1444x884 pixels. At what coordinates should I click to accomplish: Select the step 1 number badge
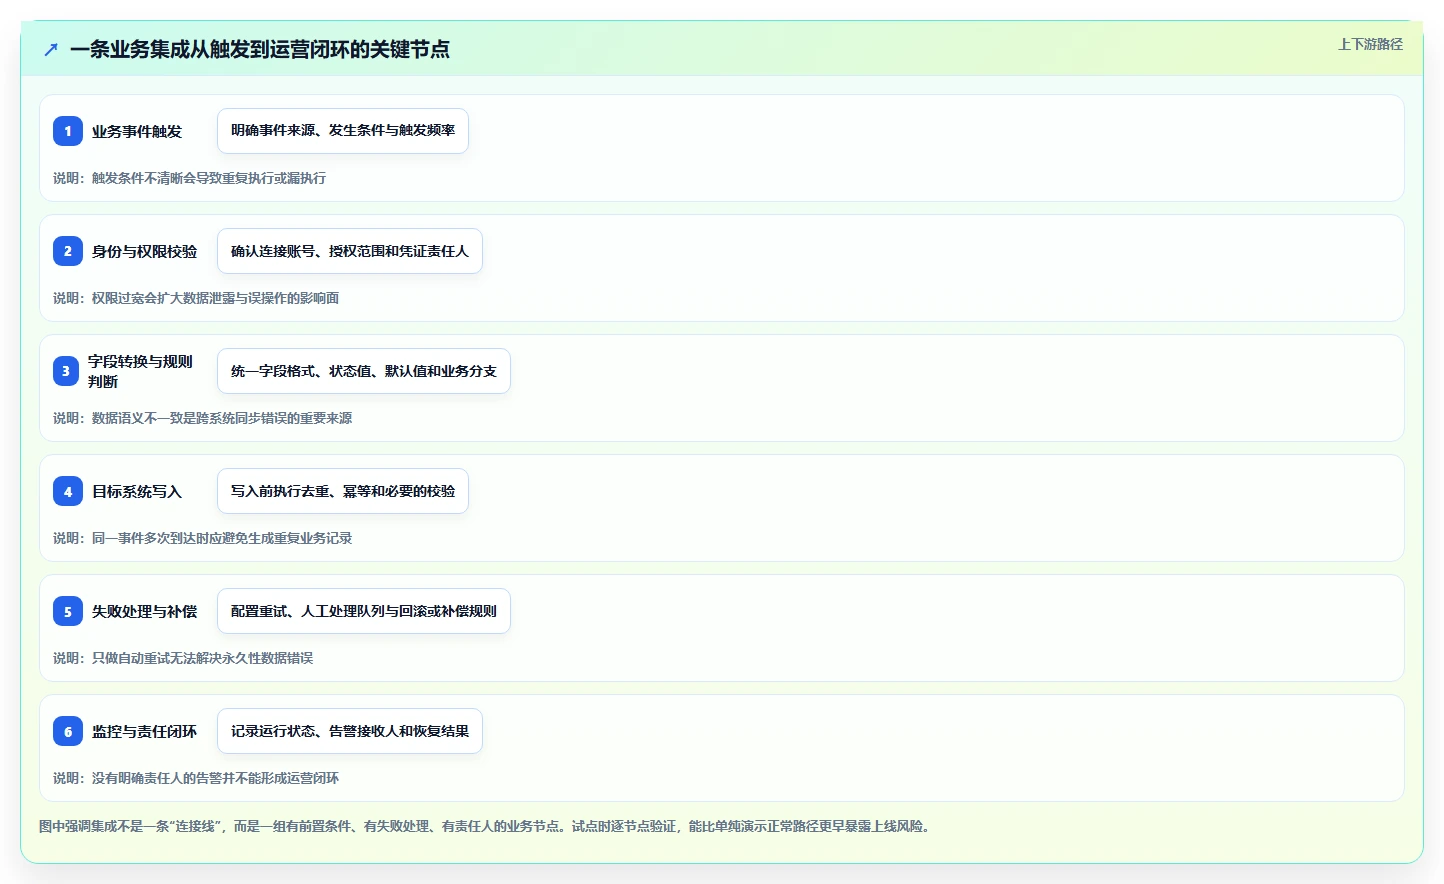68,131
